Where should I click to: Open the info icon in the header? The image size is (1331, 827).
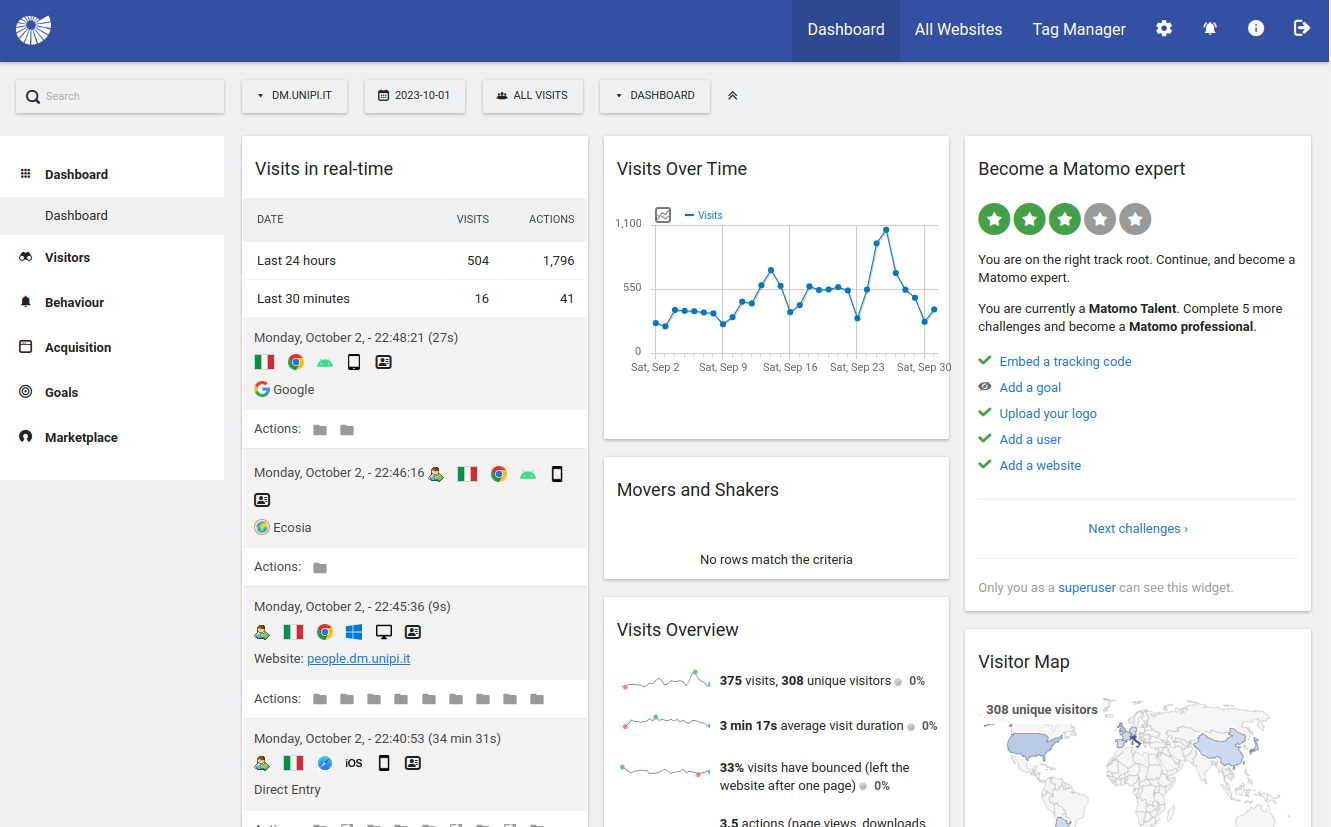coord(1256,29)
